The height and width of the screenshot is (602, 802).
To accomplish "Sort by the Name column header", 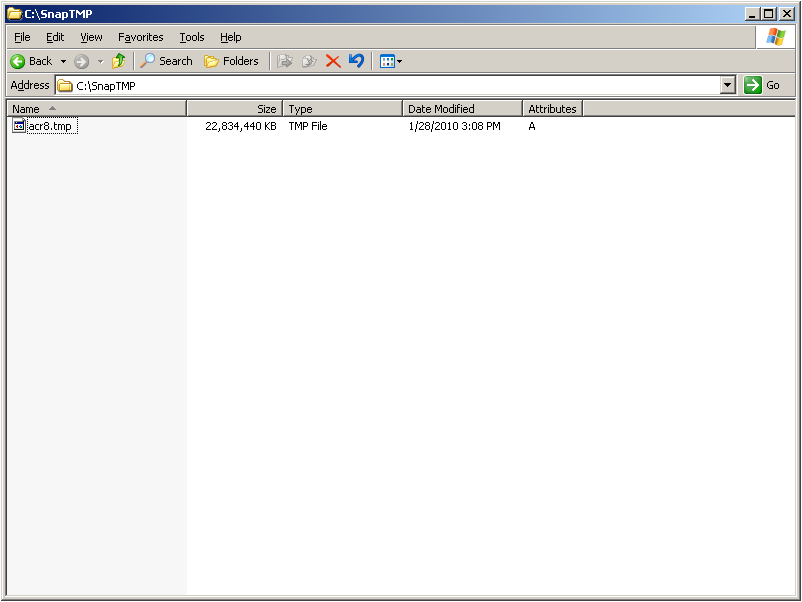I will (x=97, y=109).
